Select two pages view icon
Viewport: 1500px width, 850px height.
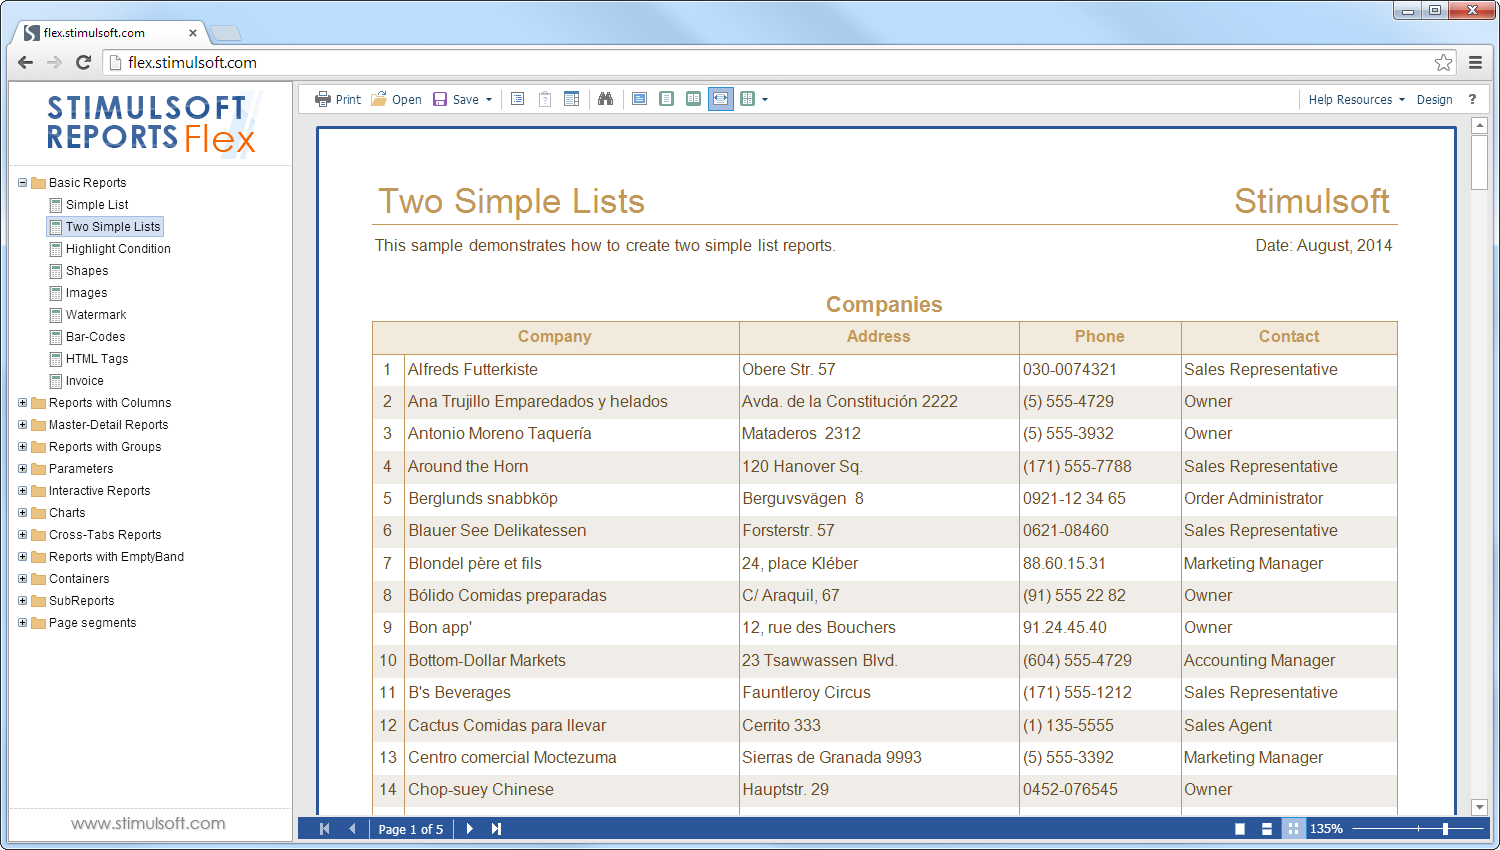[693, 99]
